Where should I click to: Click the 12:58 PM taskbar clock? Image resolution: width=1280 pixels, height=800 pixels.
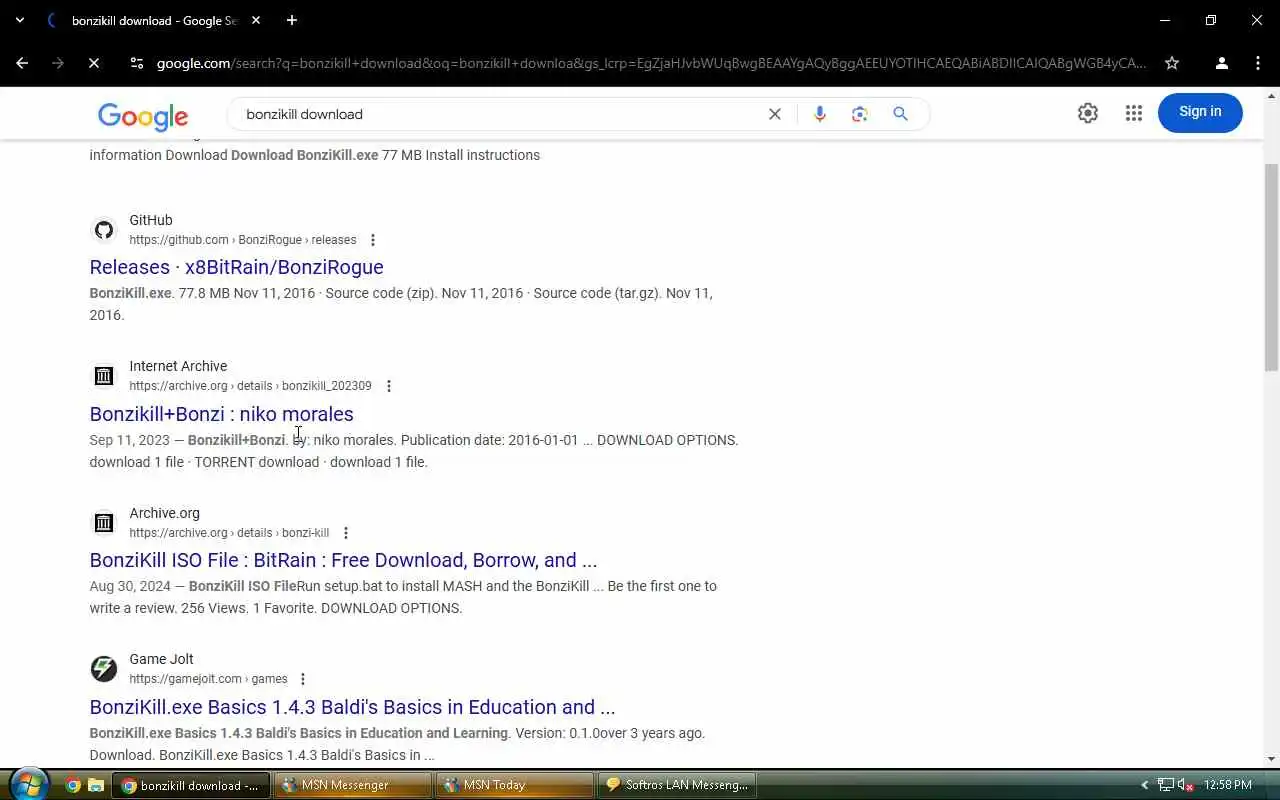[1228, 785]
